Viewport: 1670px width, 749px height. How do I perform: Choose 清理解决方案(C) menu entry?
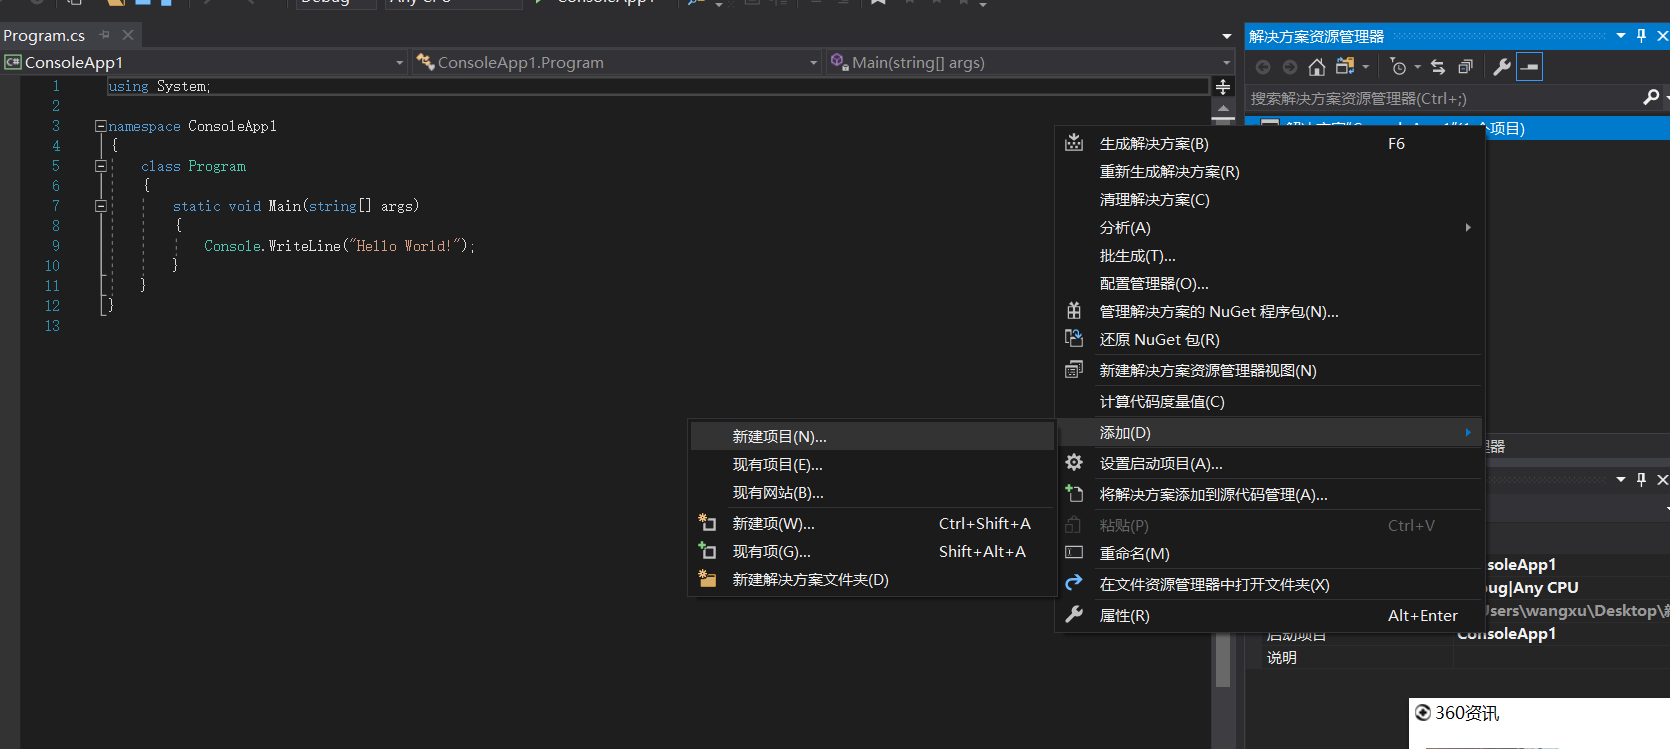pyautogui.click(x=1269, y=200)
